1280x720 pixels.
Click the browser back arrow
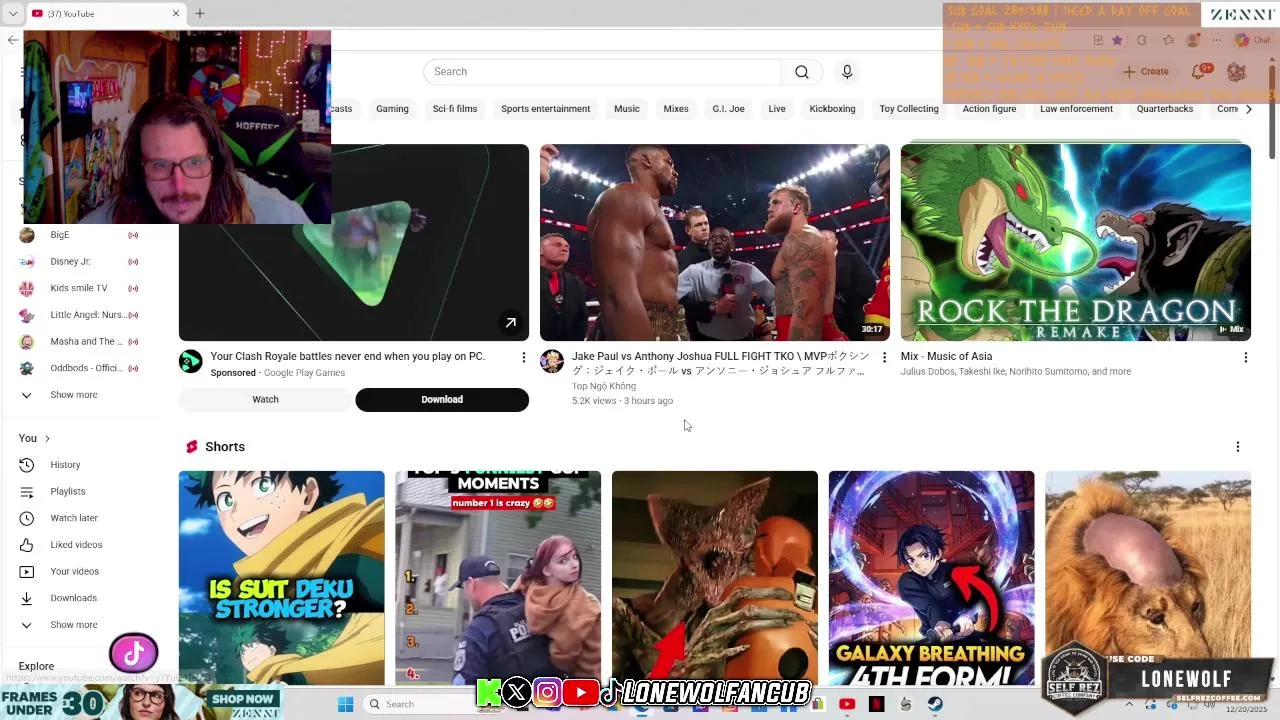pyautogui.click(x=12, y=40)
